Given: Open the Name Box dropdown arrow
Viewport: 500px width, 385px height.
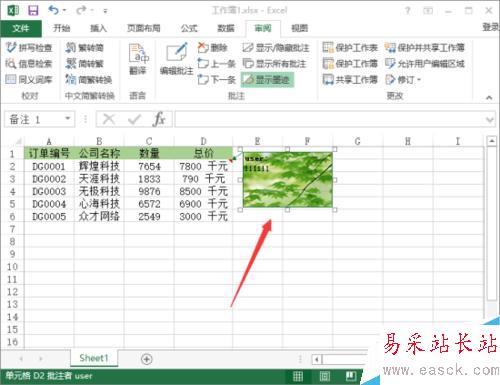Looking at the screenshot, I should tap(68, 119).
